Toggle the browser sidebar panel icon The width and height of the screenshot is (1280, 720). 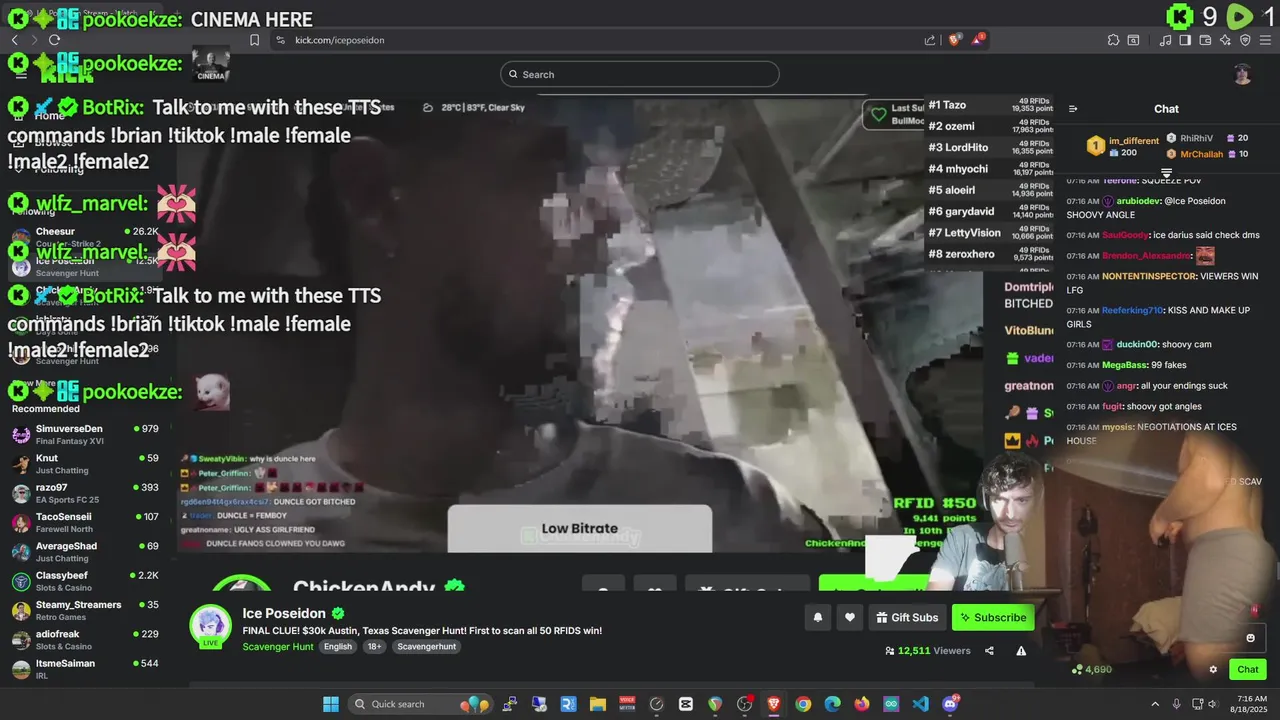pyautogui.click(x=1185, y=40)
